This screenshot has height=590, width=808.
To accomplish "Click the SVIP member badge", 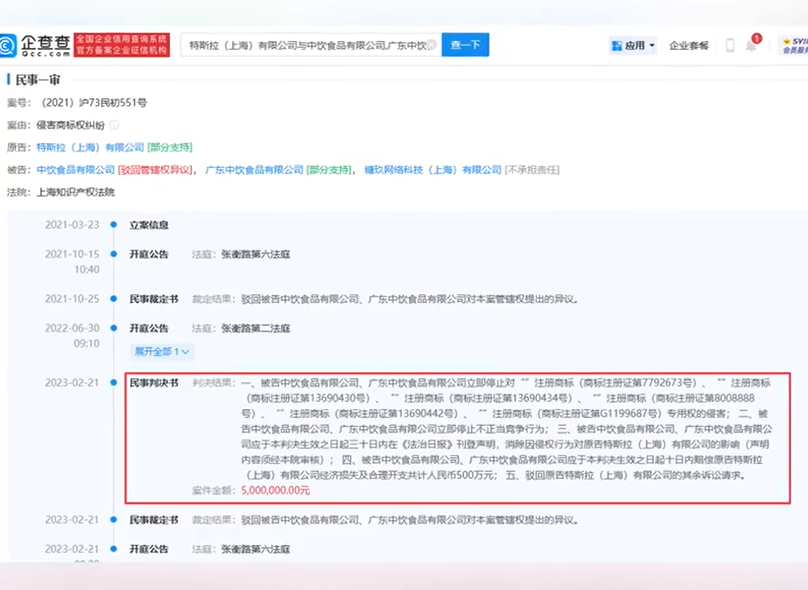I will pos(792,45).
